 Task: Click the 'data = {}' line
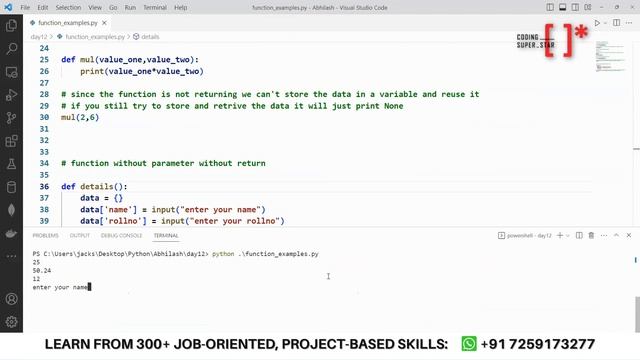(101, 198)
